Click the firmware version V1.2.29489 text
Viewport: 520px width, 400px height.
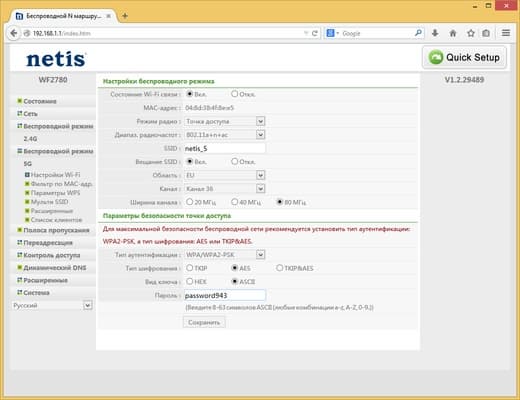[x=464, y=80]
